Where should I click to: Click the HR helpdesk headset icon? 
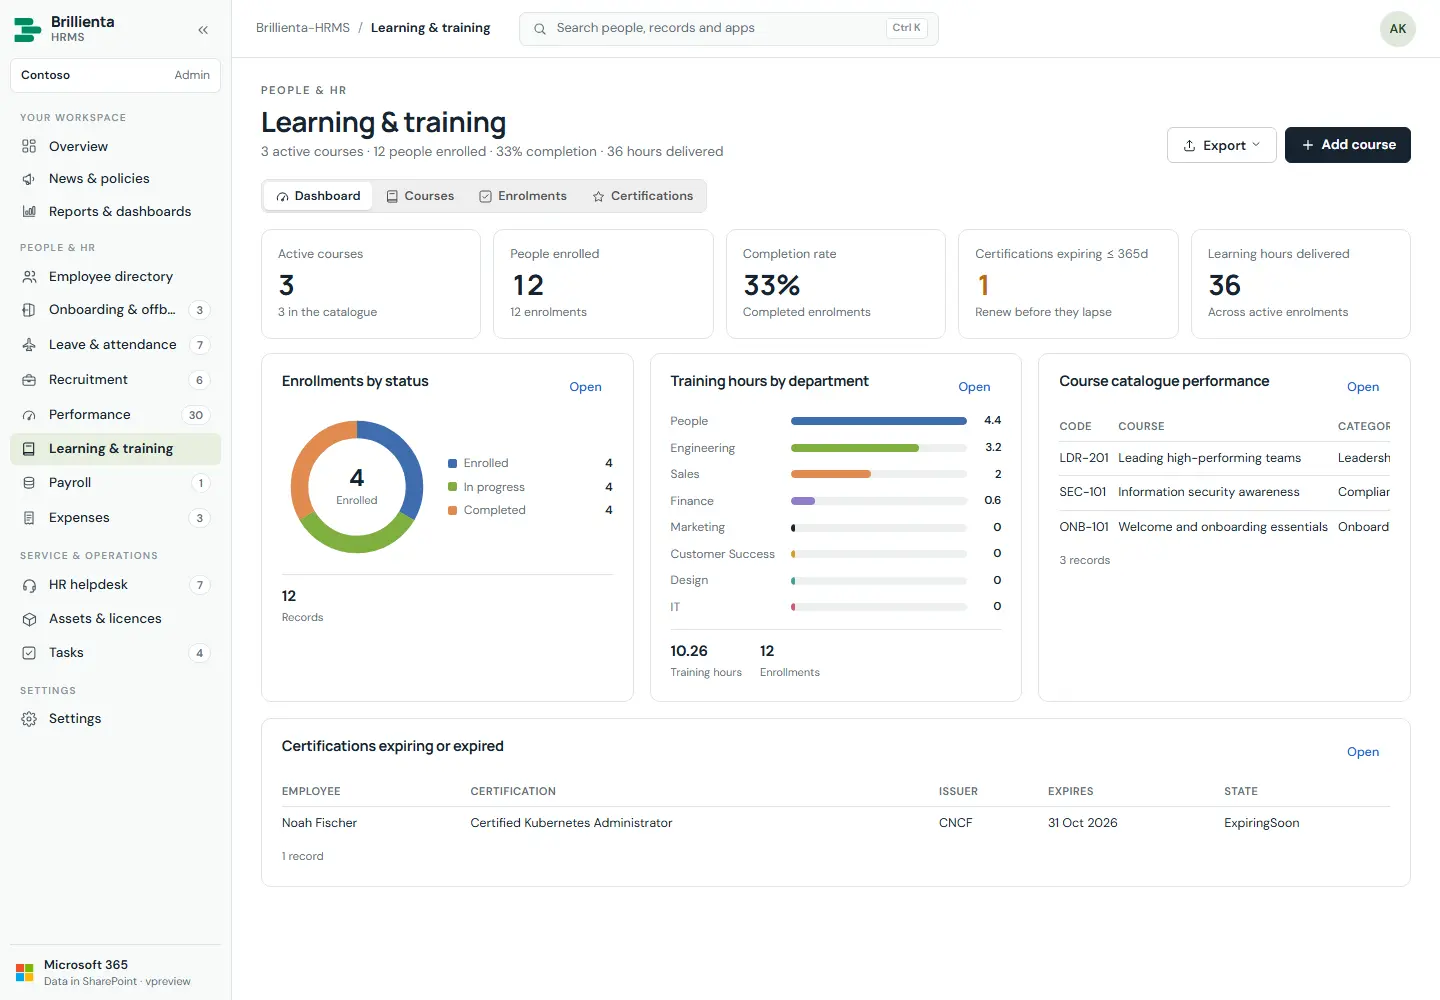click(29, 585)
